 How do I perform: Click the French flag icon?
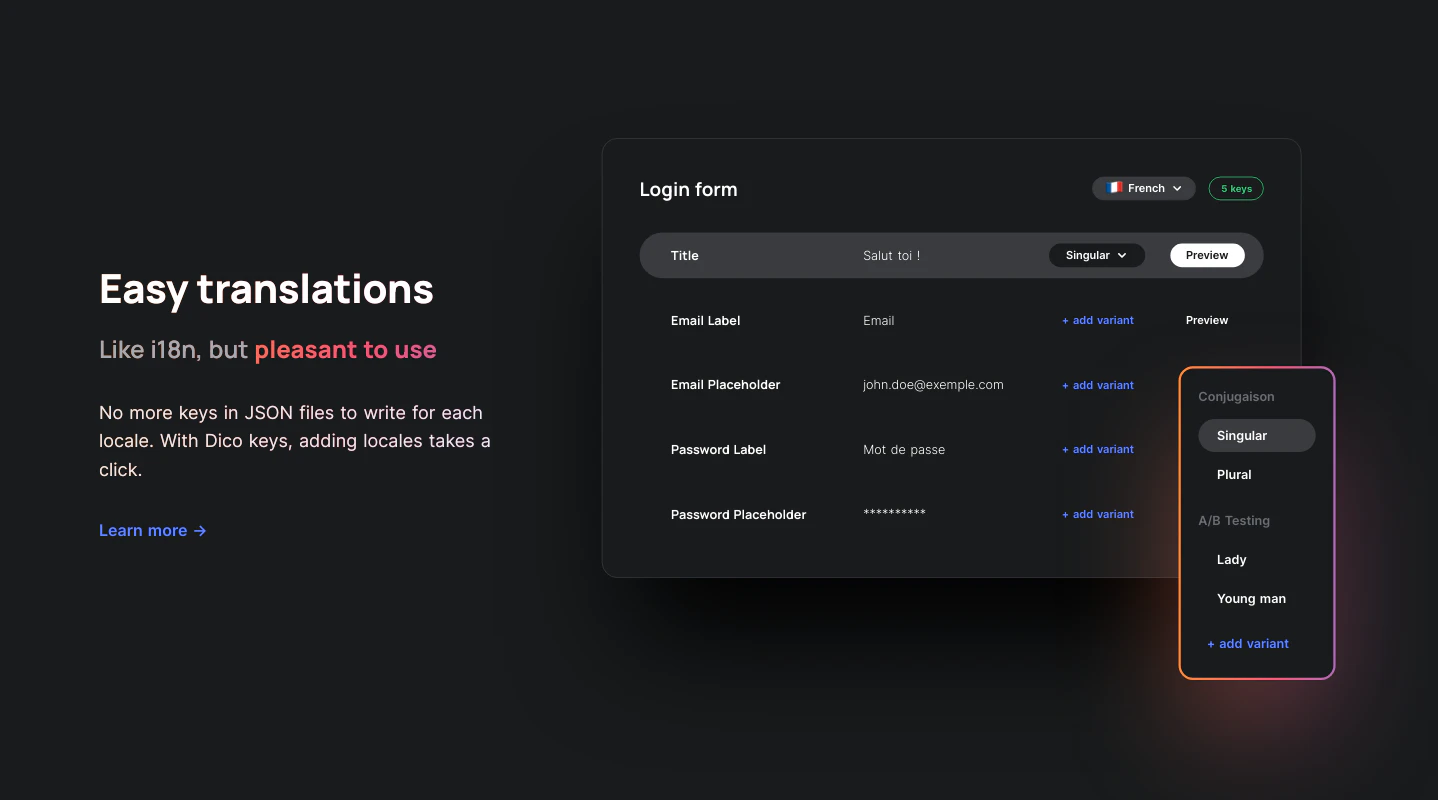click(x=1114, y=188)
